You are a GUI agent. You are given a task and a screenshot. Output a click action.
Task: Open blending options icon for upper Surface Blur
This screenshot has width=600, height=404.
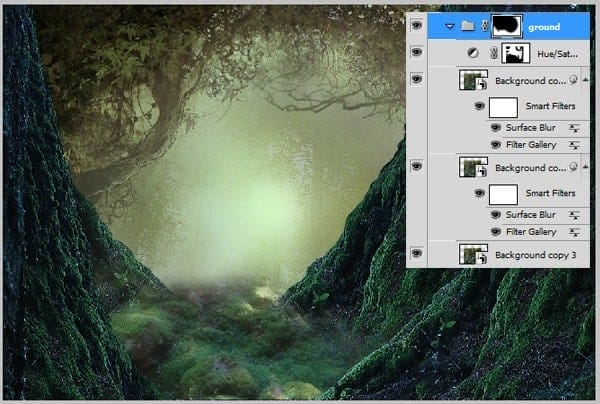[574, 128]
